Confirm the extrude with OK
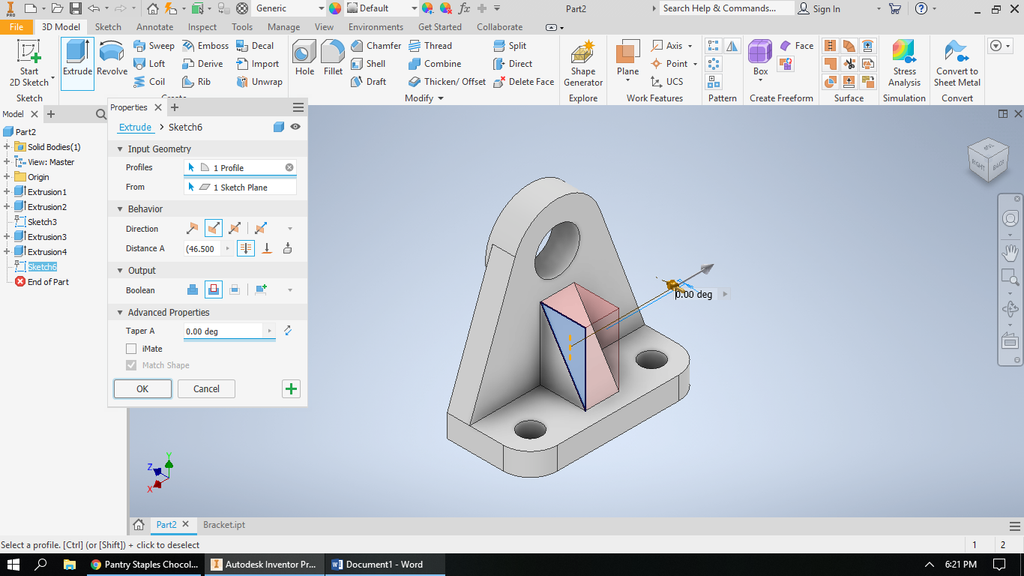 click(142, 389)
